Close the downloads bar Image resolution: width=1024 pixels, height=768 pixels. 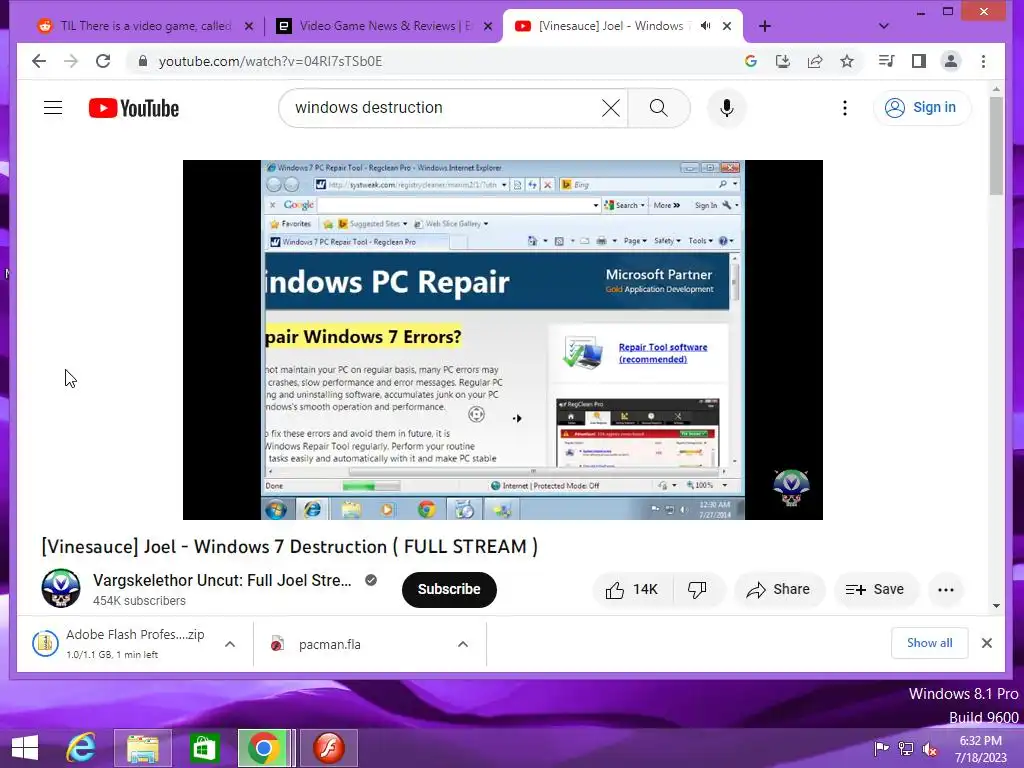click(987, 643)
